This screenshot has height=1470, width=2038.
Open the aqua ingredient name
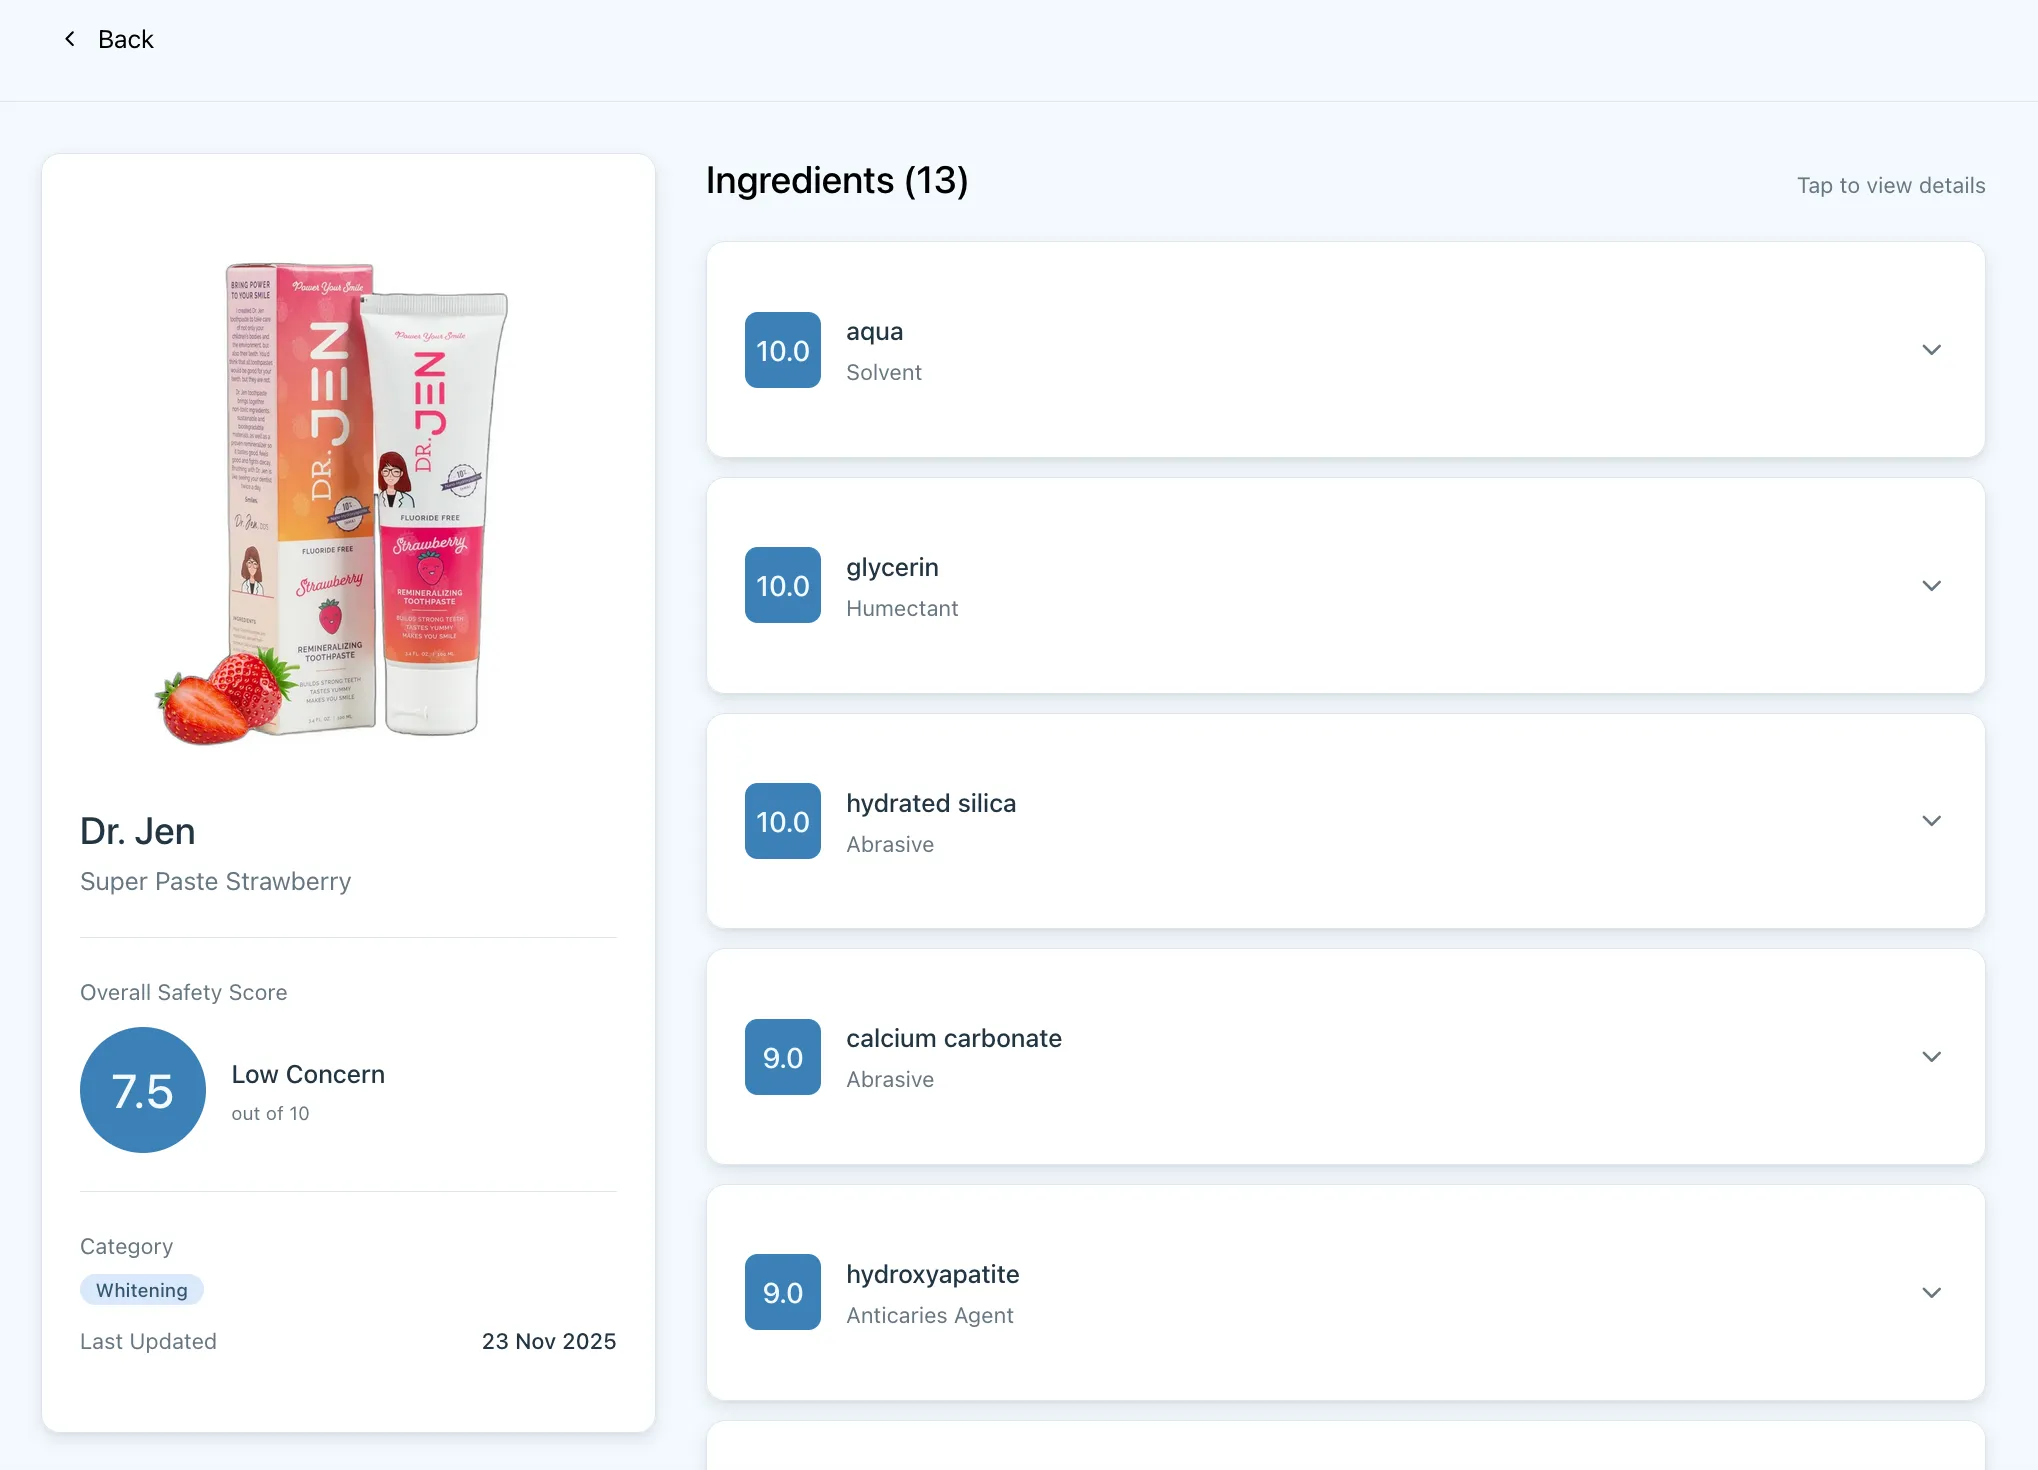pos(875,332)
